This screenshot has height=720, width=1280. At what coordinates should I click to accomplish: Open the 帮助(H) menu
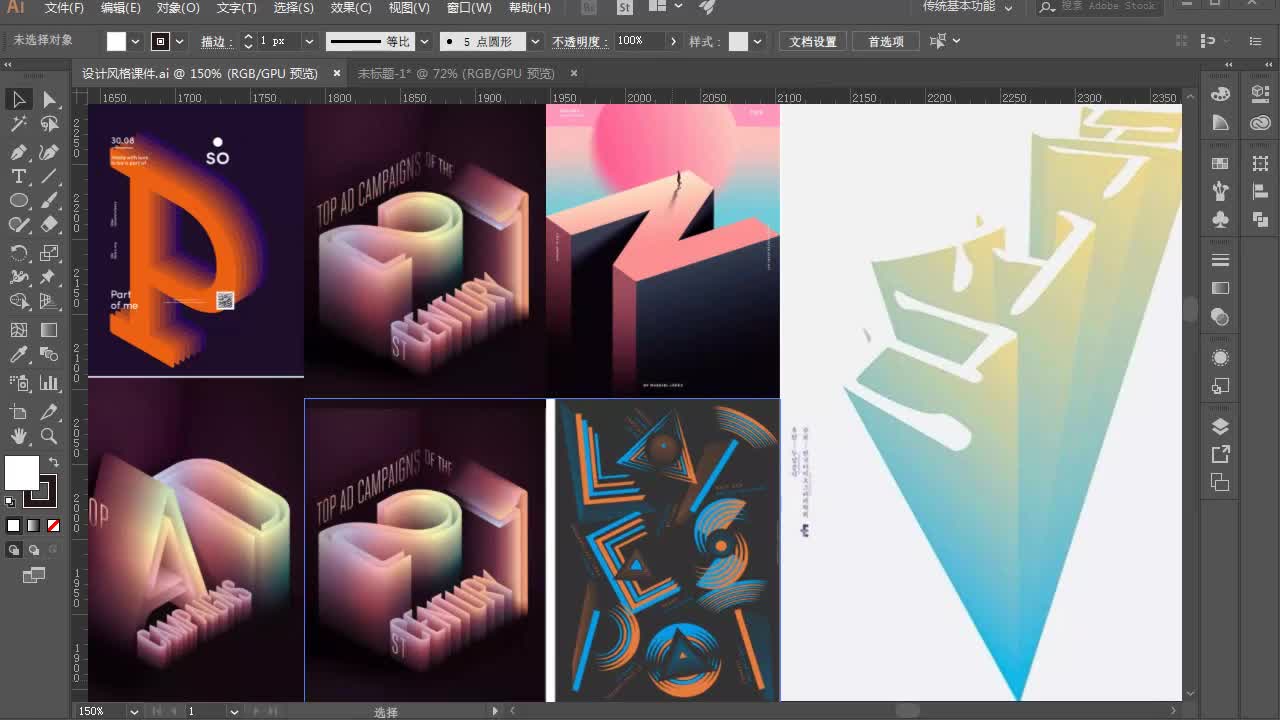point(530,7)
